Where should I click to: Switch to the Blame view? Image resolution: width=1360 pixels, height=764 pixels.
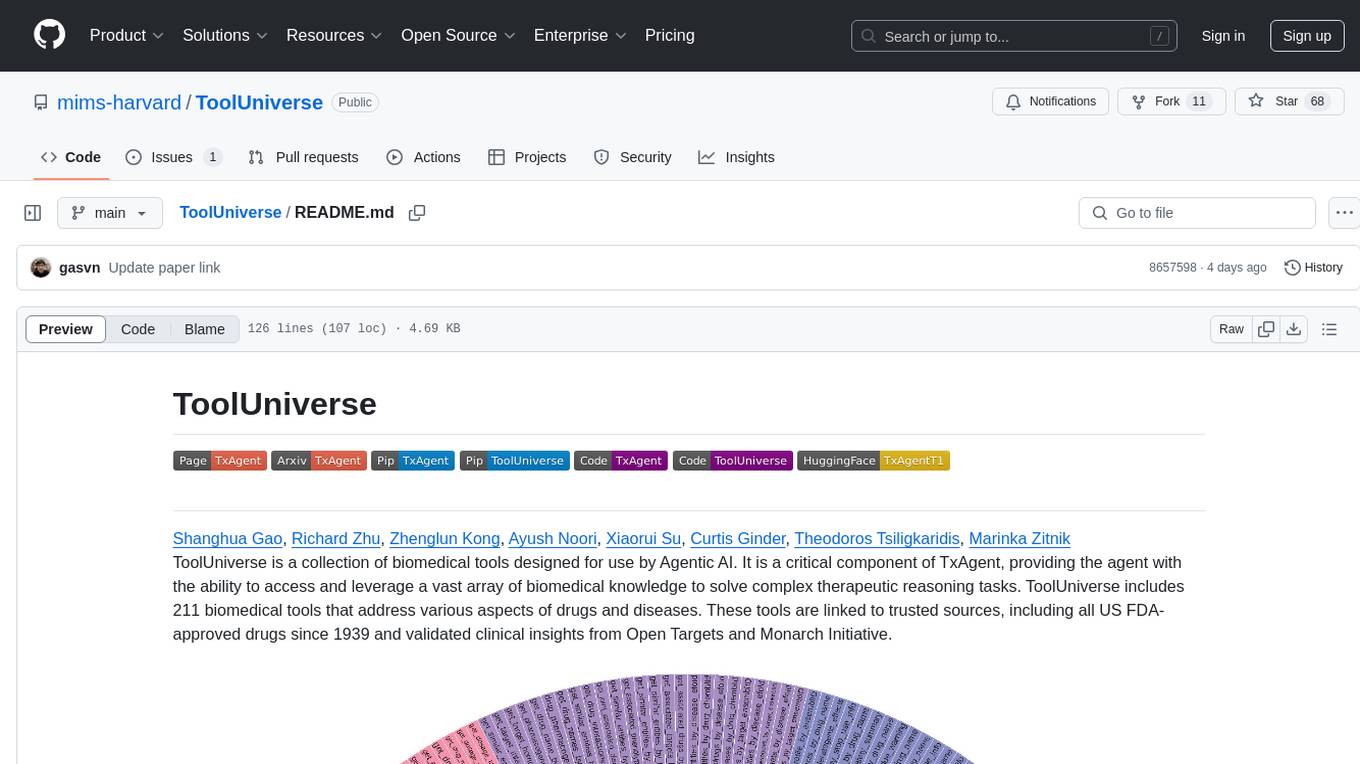pyautogui.click(x=205, y=329)
